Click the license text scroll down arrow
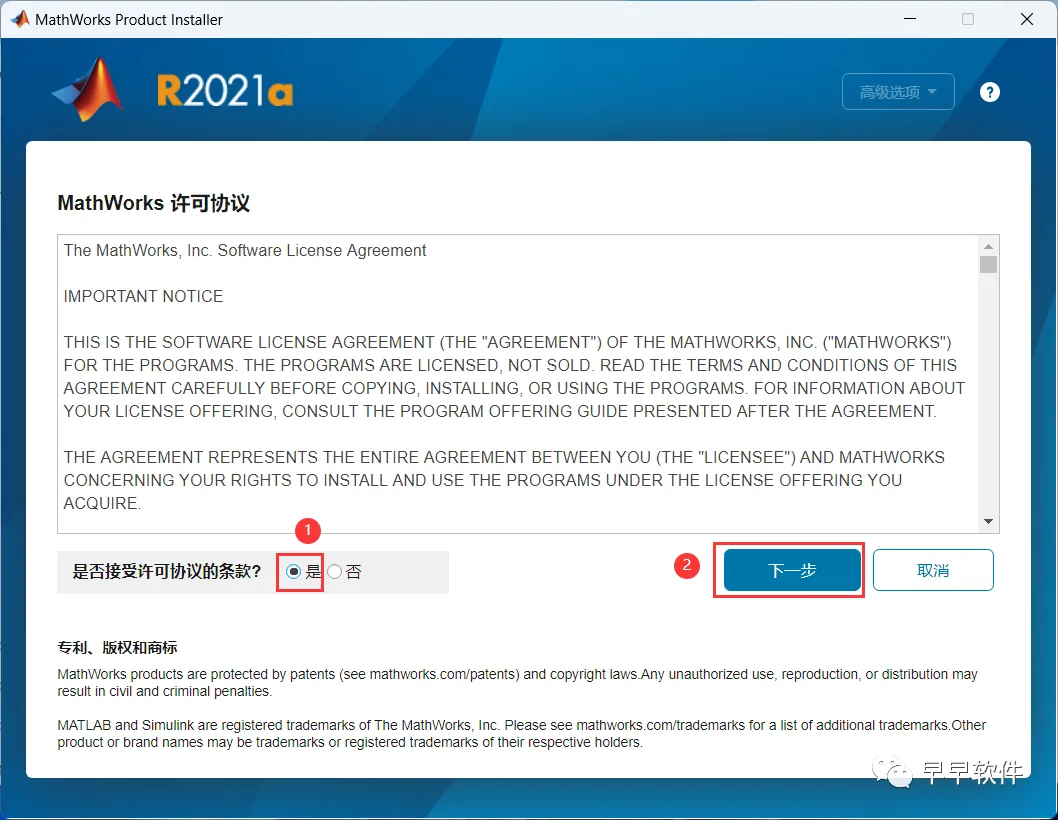Image resolution: width=1058 pixels, height=820 pixels. pyautogui.click(x=988, y=521)
